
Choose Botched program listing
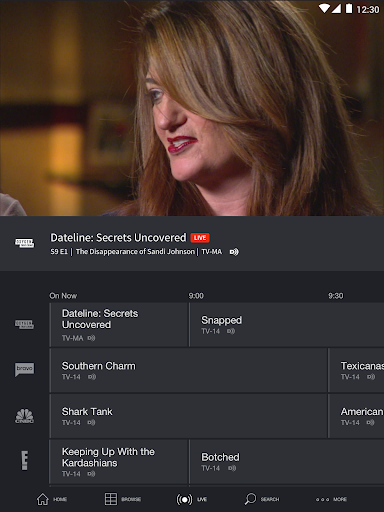pos(287,461)
